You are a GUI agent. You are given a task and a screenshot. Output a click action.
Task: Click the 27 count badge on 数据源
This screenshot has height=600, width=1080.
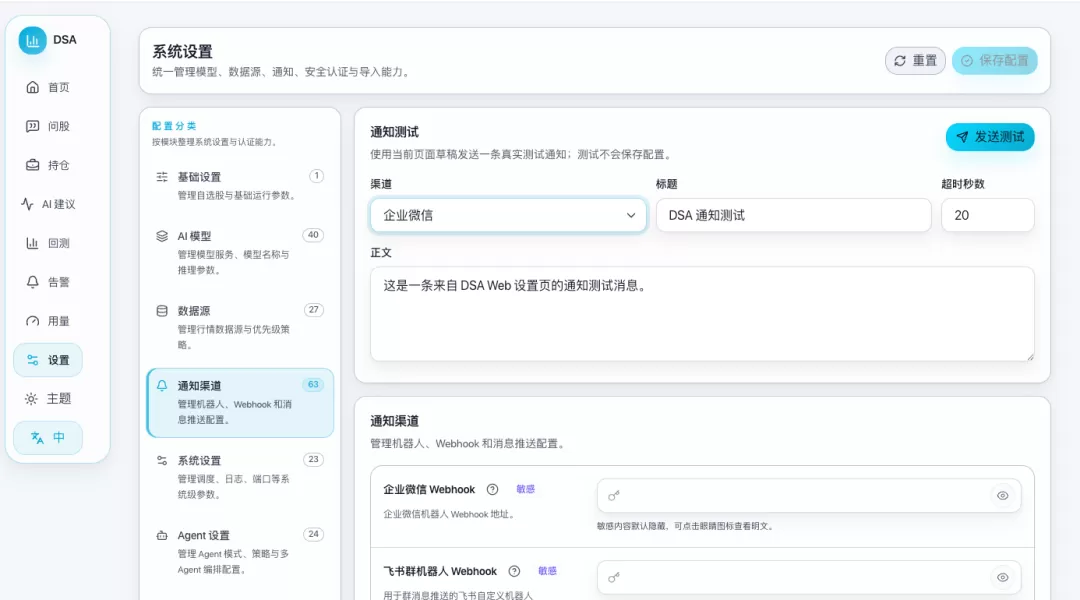[x=313, y=310]
